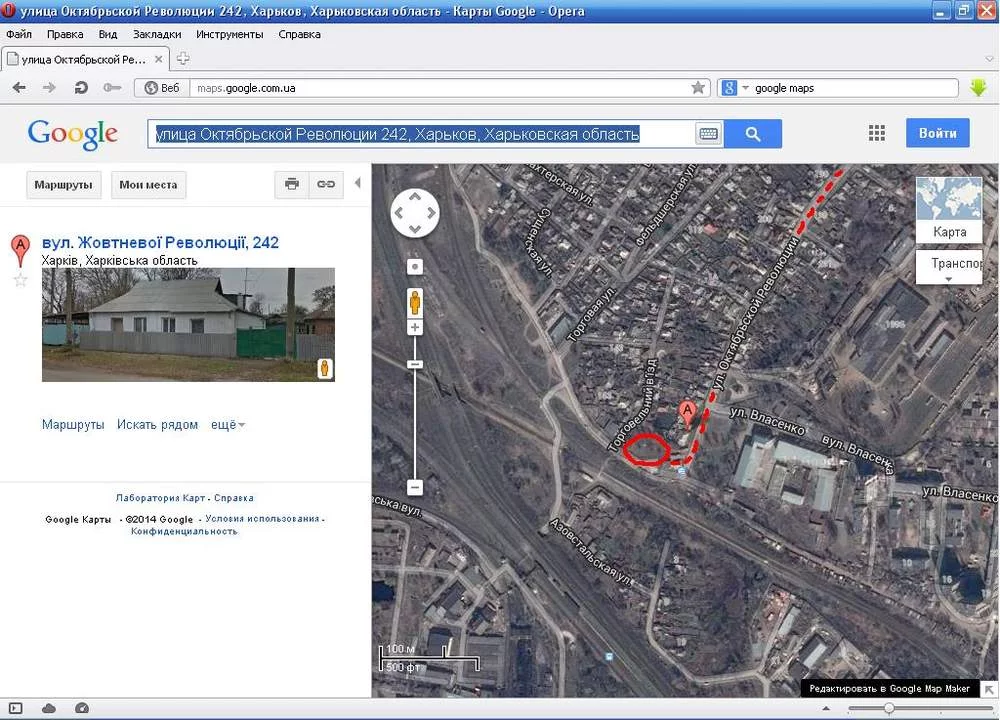Bookmark page with the star icon in address bar
1000x720 pixels.
pos(698,87)
